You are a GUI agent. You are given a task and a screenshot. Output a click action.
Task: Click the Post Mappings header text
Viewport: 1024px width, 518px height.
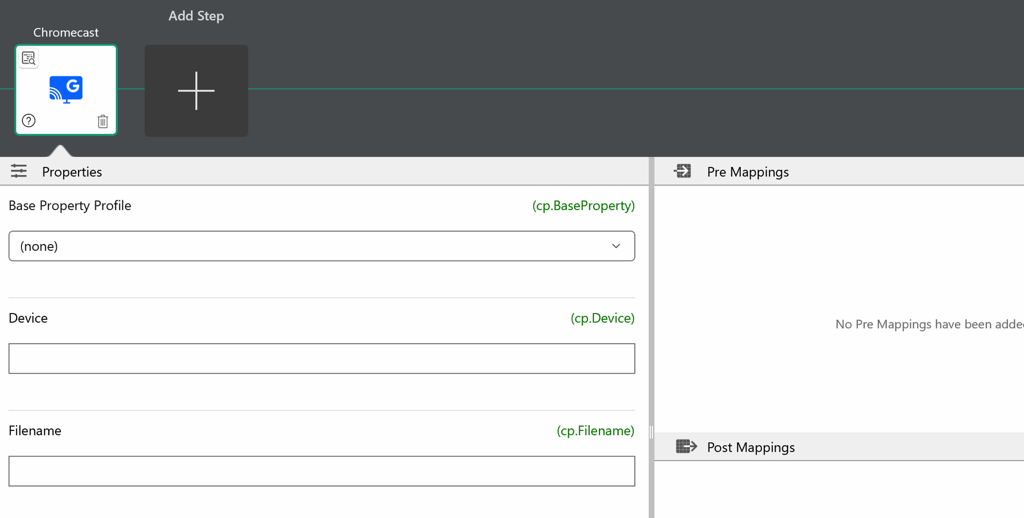[x=750, y=447]
